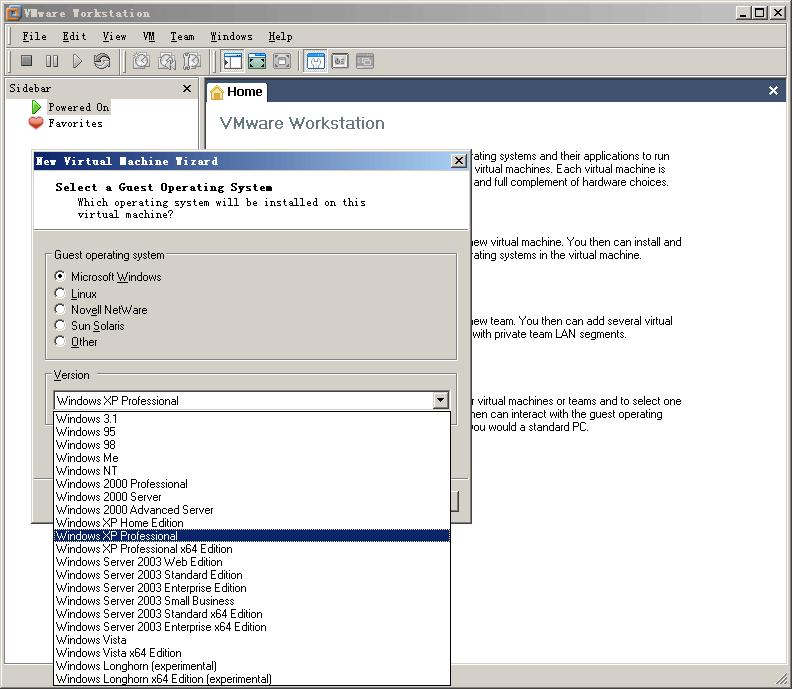Click the Reset toolbar icon

coord(102,61)
